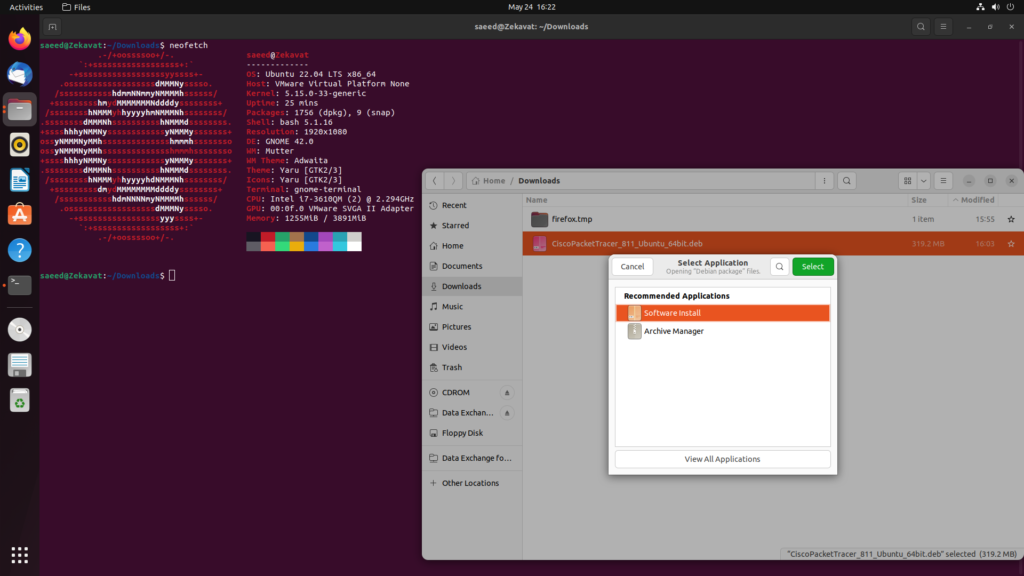Click the Help question mark dock icon
The width and height of the screenshot is (1024, 576).
point(20,249)
